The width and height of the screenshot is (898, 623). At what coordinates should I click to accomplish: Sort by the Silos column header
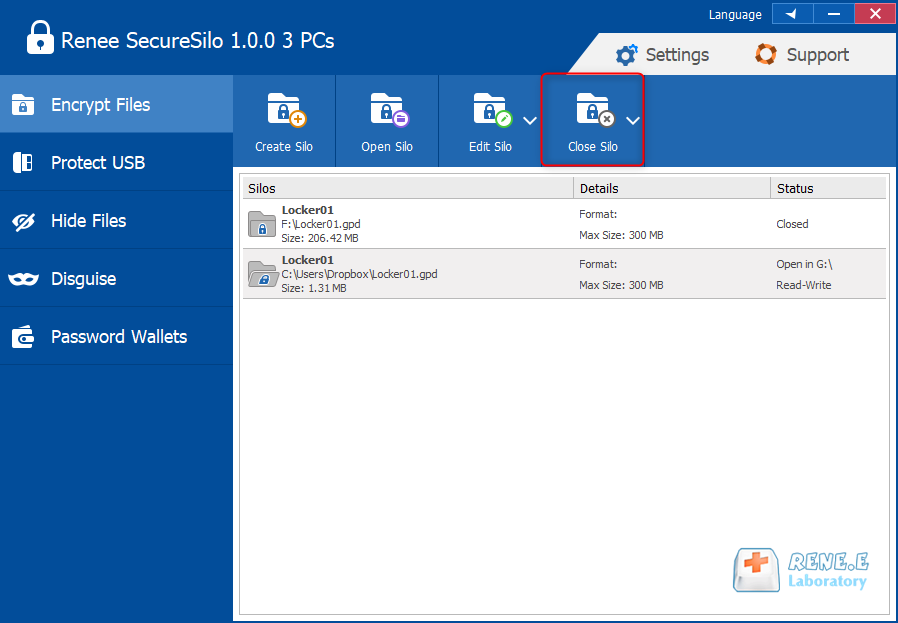click(408, 188)
